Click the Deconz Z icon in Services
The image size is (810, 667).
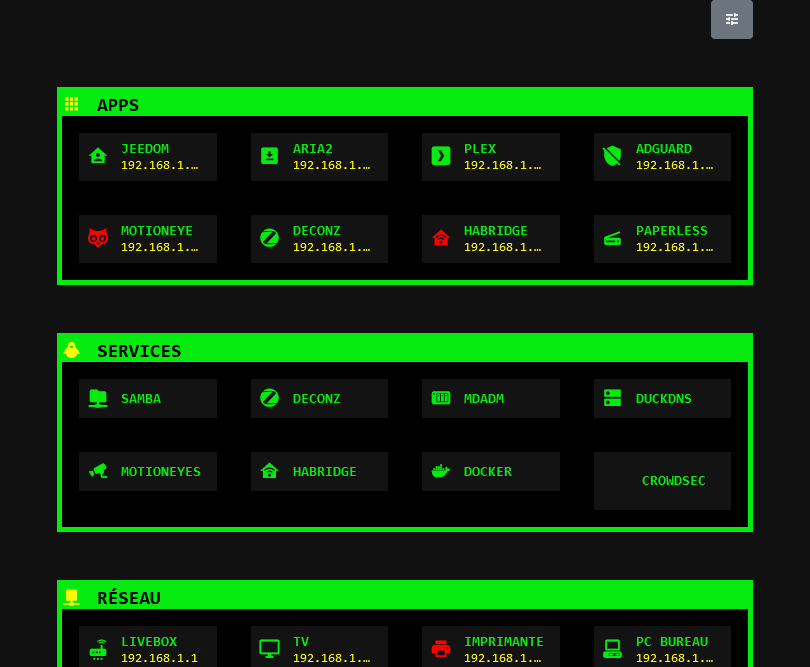(x=269, y=398)
